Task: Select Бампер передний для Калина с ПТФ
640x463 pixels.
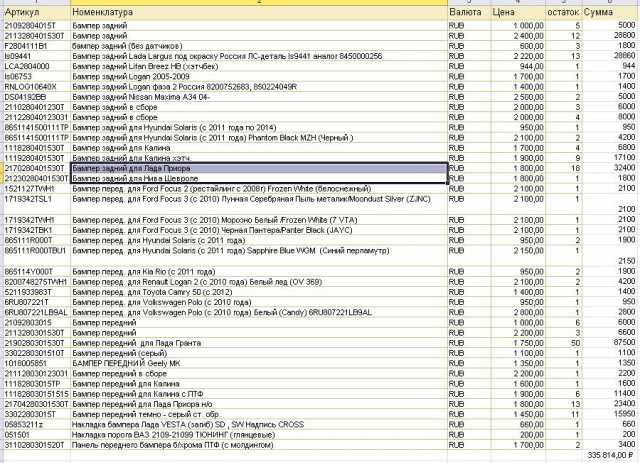Action: click(x=259, y=394)
